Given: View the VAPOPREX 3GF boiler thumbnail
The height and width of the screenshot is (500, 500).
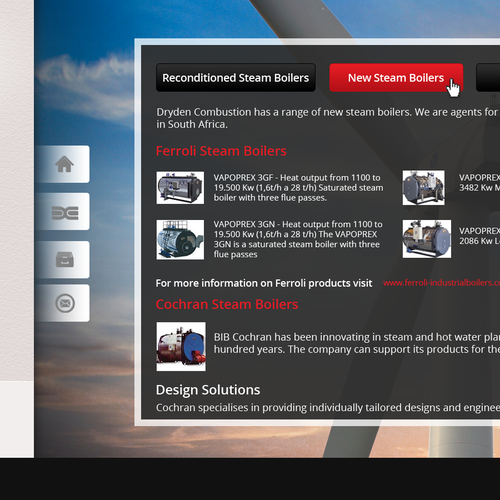Looking at the screenshot, I should click(180, 188).
